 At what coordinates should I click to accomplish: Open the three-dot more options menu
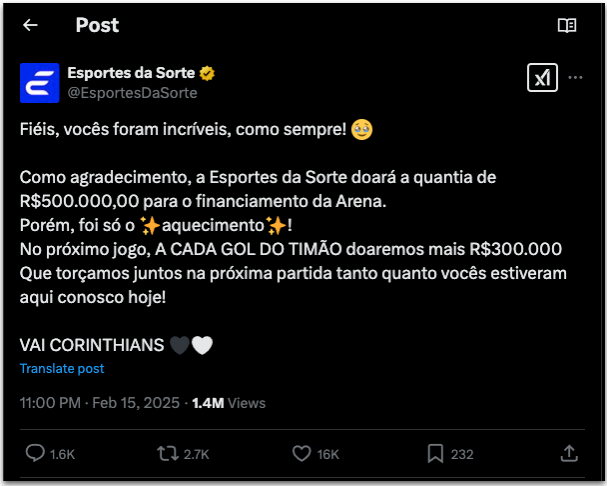(x=576, y=78)
